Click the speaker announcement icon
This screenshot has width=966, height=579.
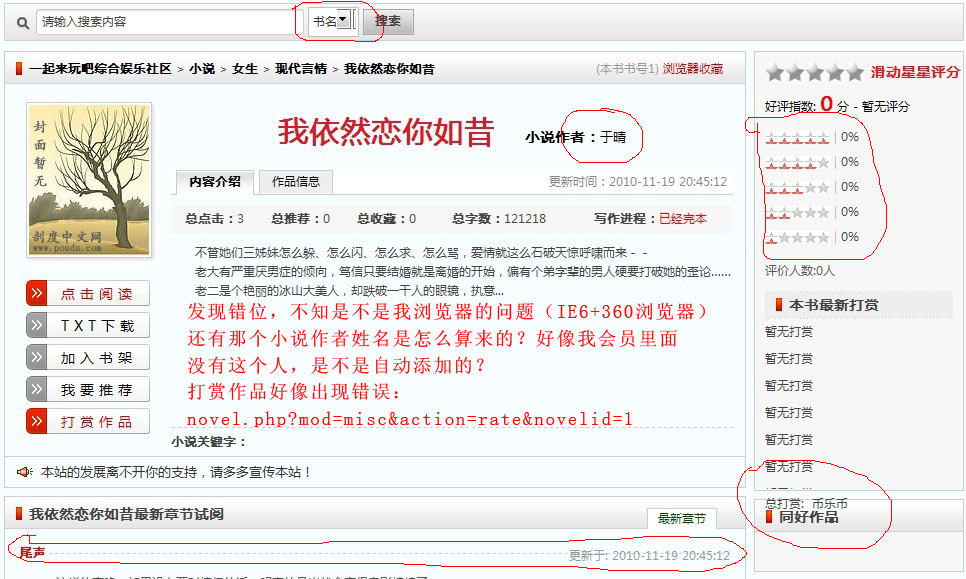tap(25, 472)
